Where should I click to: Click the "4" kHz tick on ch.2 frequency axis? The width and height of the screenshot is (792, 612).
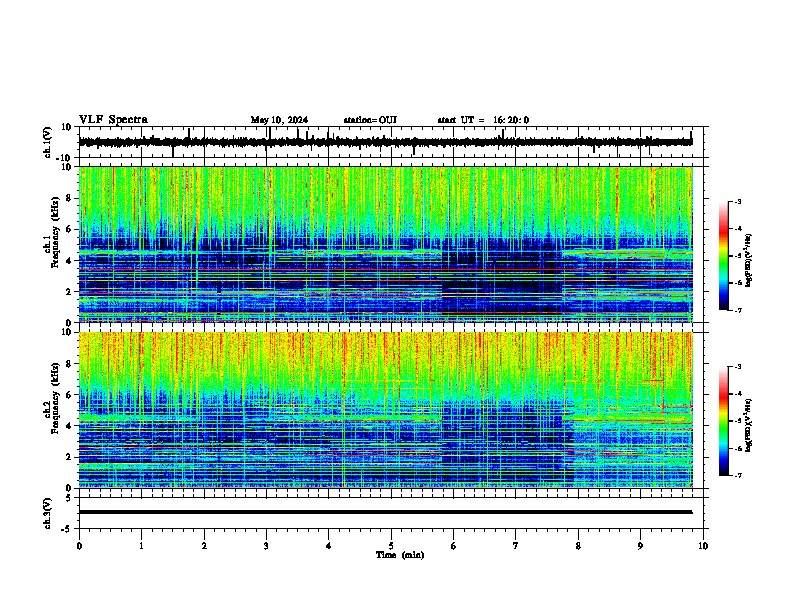[x=69, y=426]
